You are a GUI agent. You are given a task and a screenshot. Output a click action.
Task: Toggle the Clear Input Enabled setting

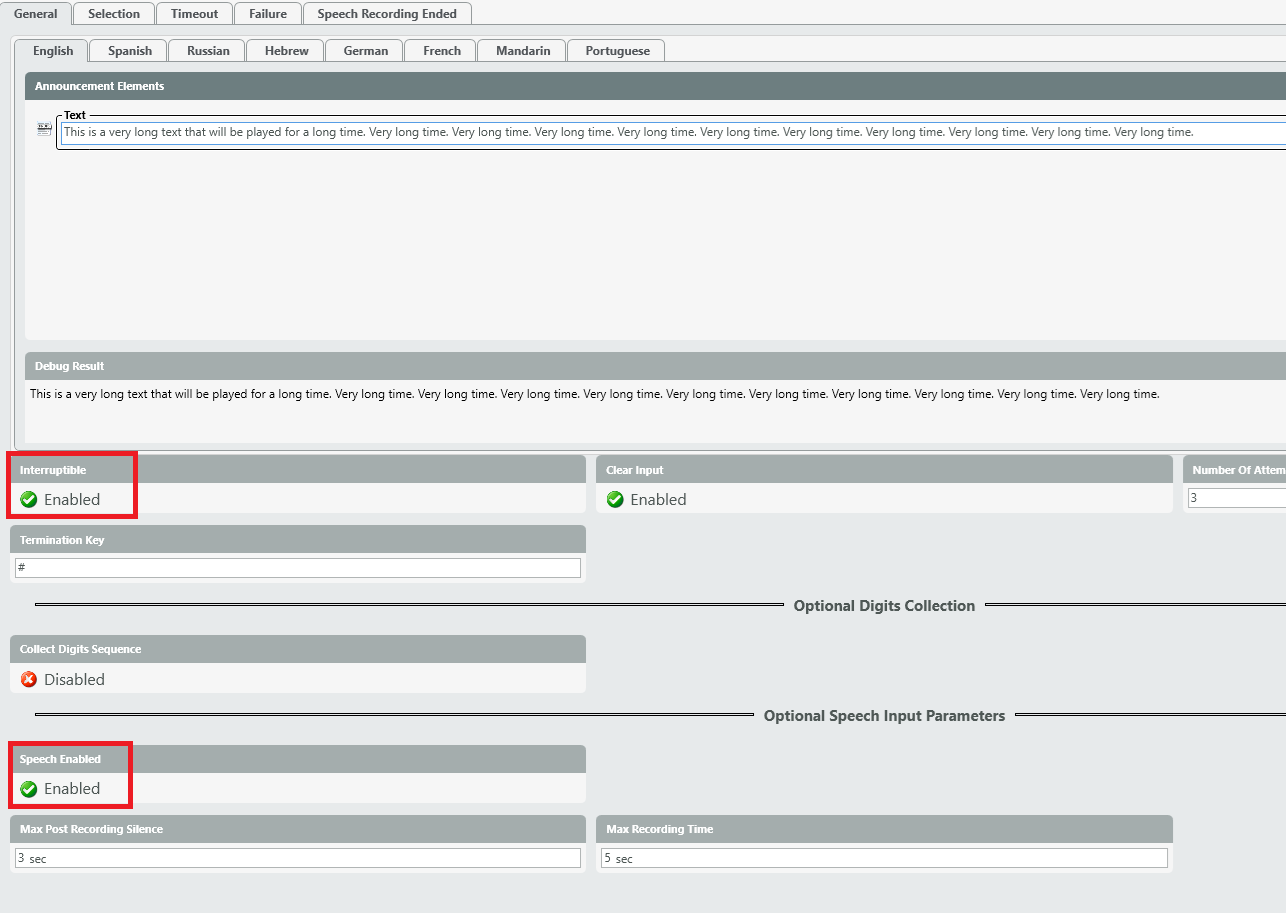pos(658,499)
